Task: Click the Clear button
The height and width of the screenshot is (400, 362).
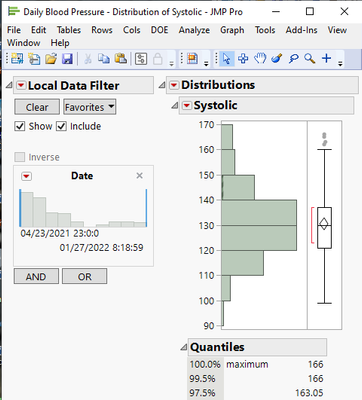Action: (x=37, y=107)
